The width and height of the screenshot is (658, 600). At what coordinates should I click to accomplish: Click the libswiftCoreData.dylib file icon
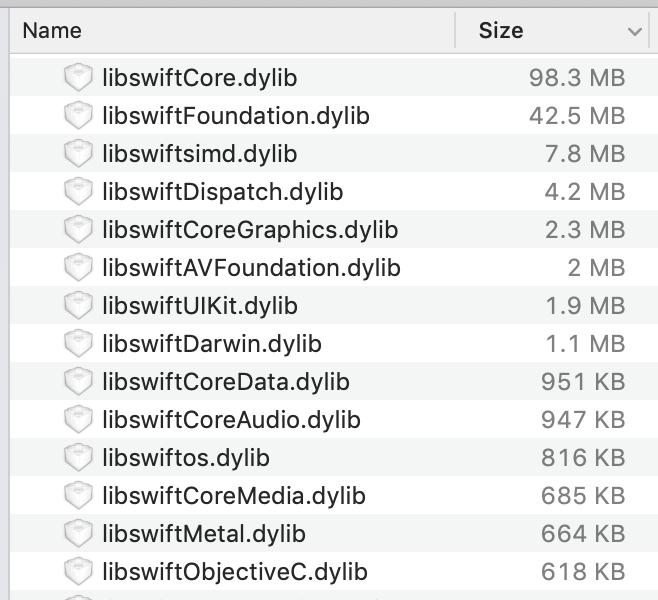(x=78, y=381)
